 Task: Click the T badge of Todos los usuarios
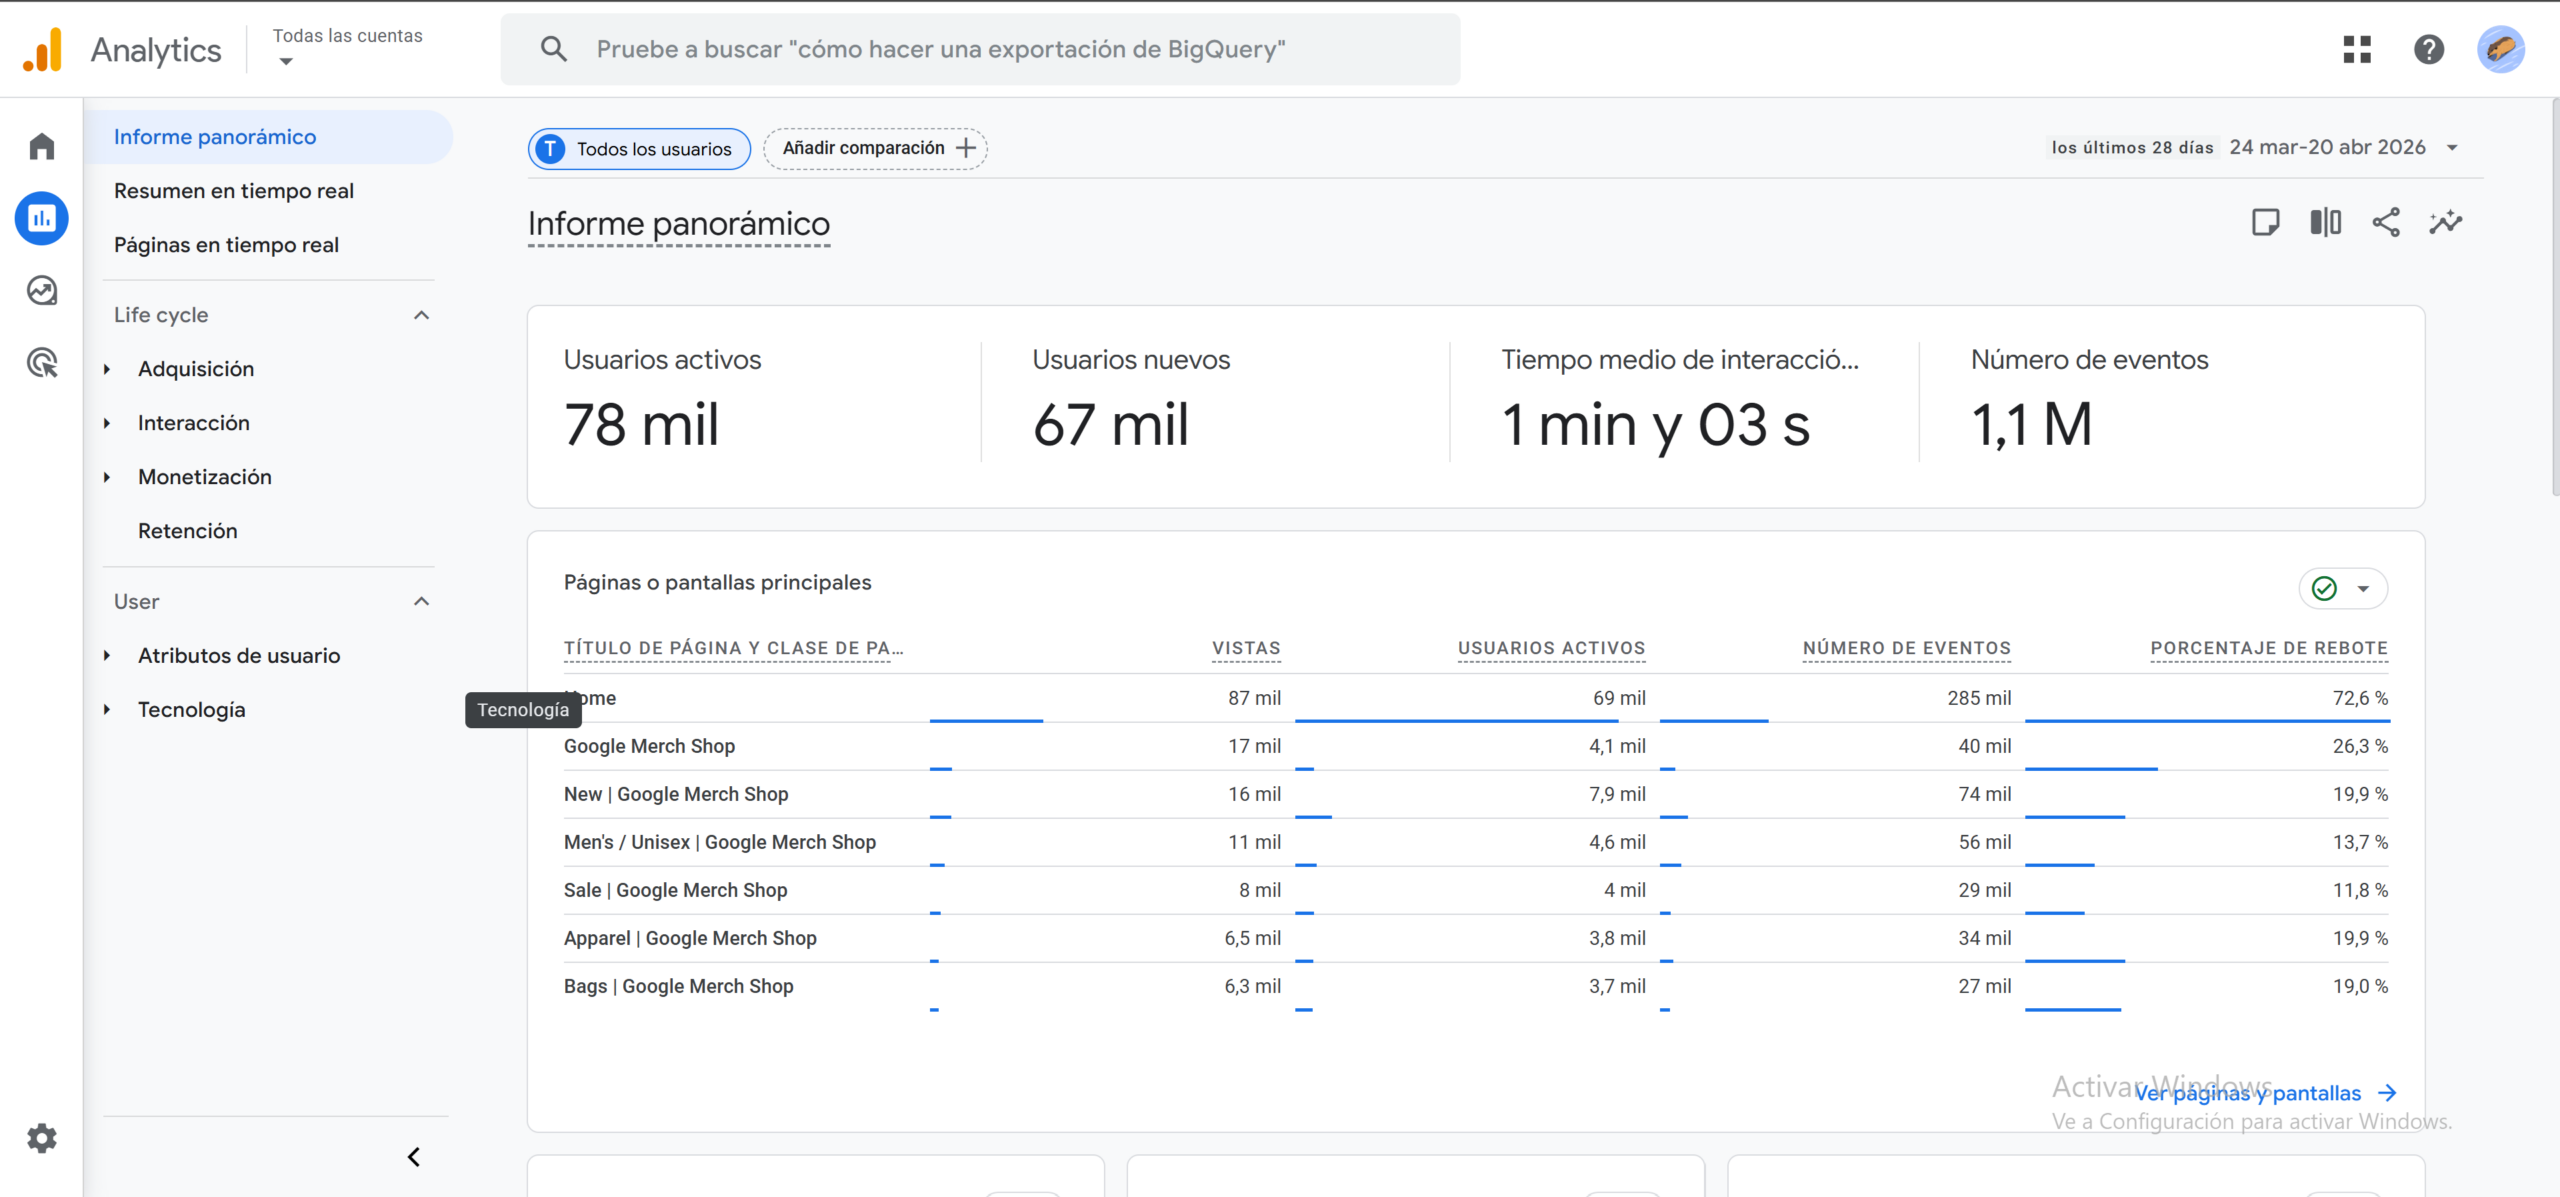[x=550, y=149]
